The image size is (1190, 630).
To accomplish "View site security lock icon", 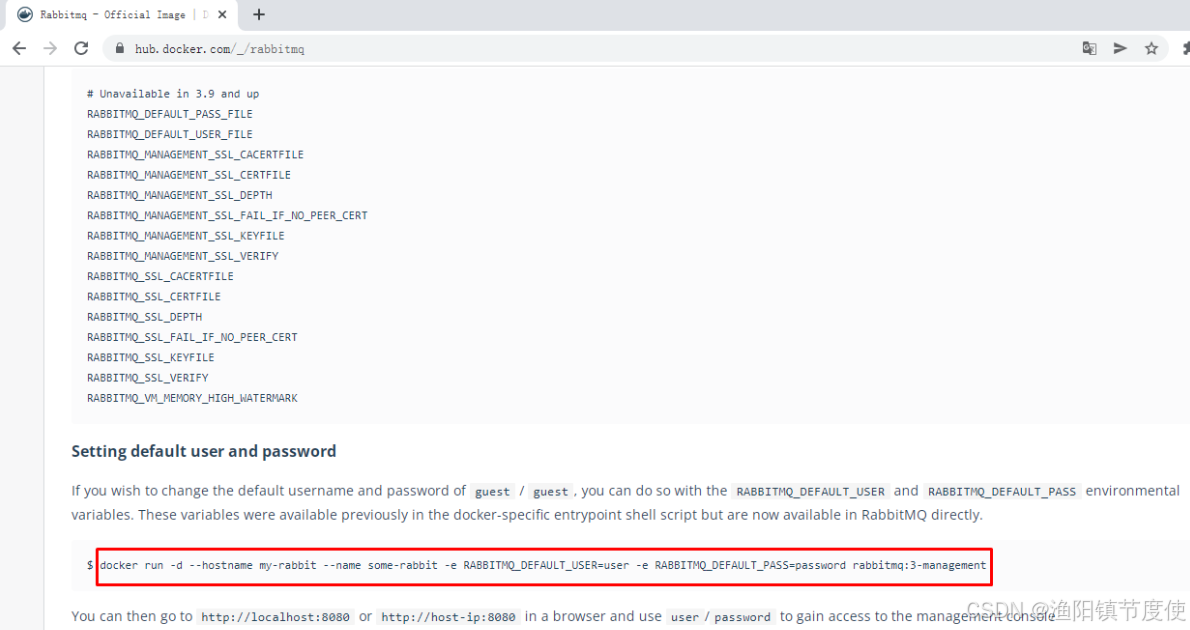I will (119, 49).
